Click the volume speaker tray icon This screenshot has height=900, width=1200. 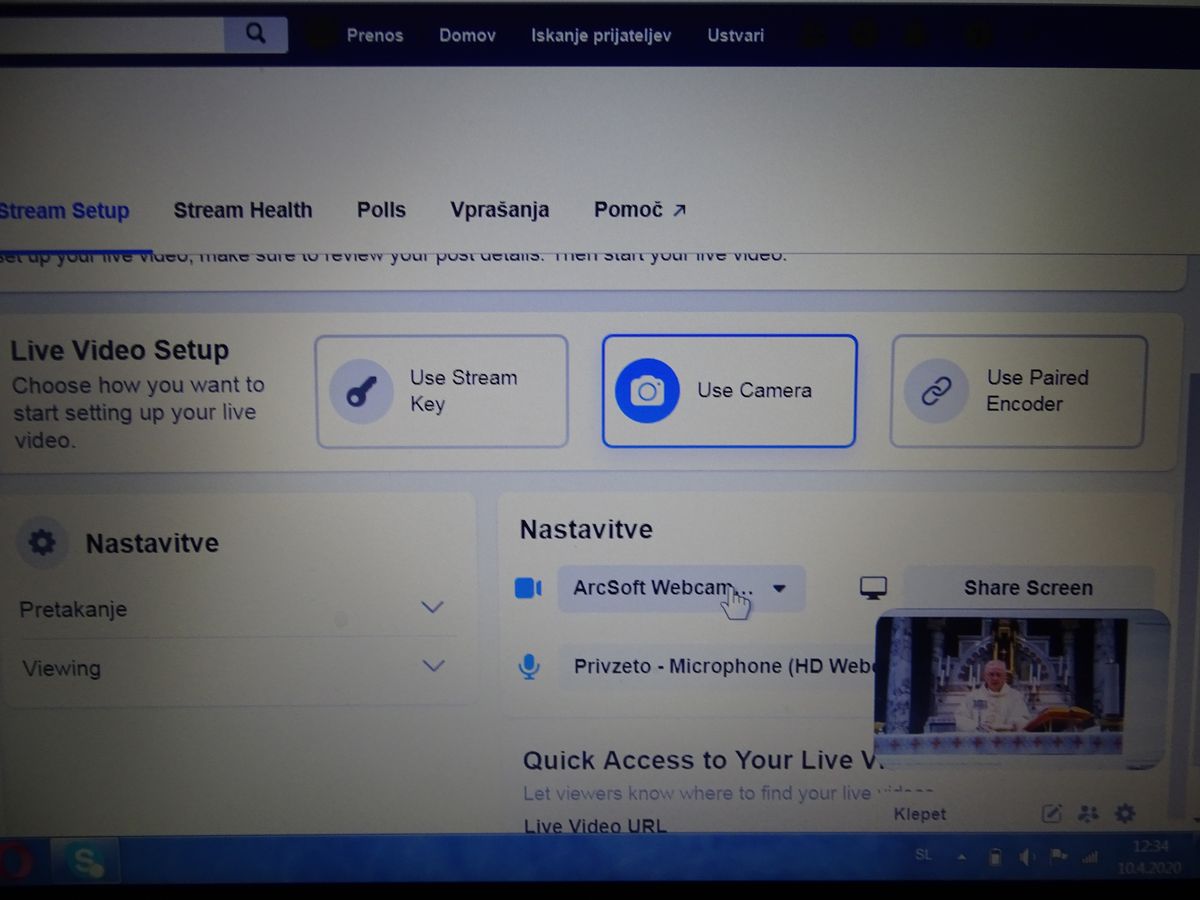1026,857
